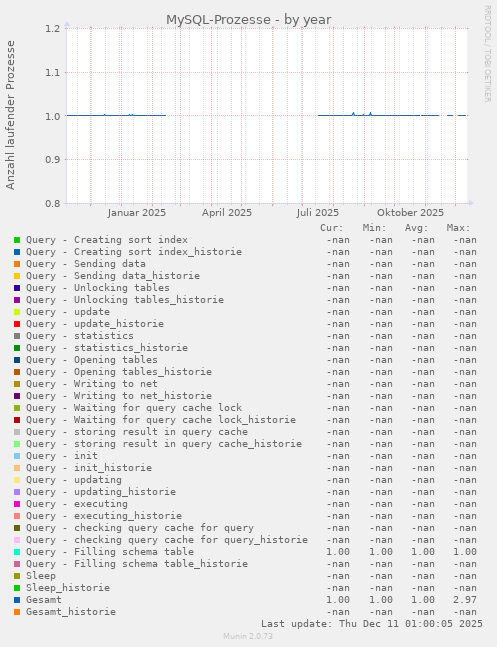Click the 'Juli 2025' x-axis label
The image size is (497, 647).
[x=317, y=213]
